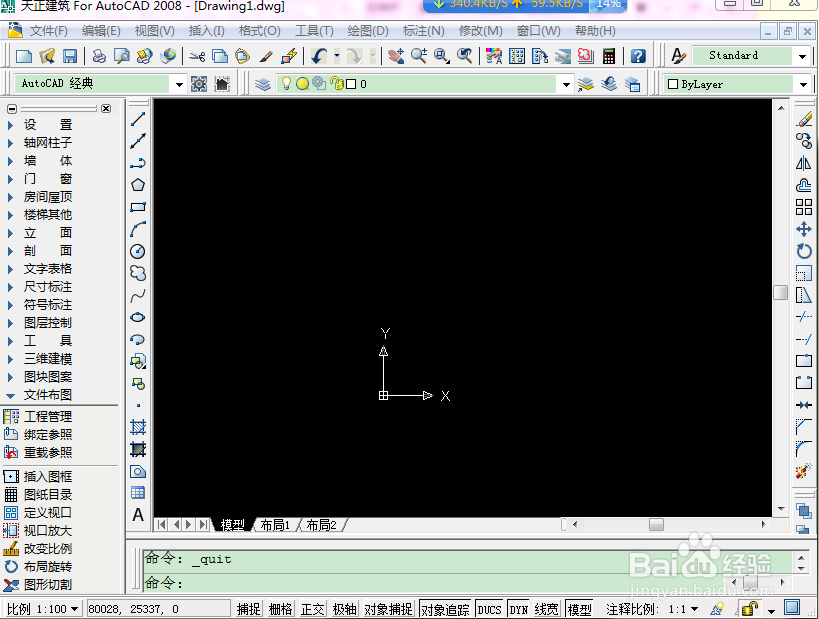Viewport: 819px width, 619px height.
Task: Open the 修改(M) menu
Action: 481,31
